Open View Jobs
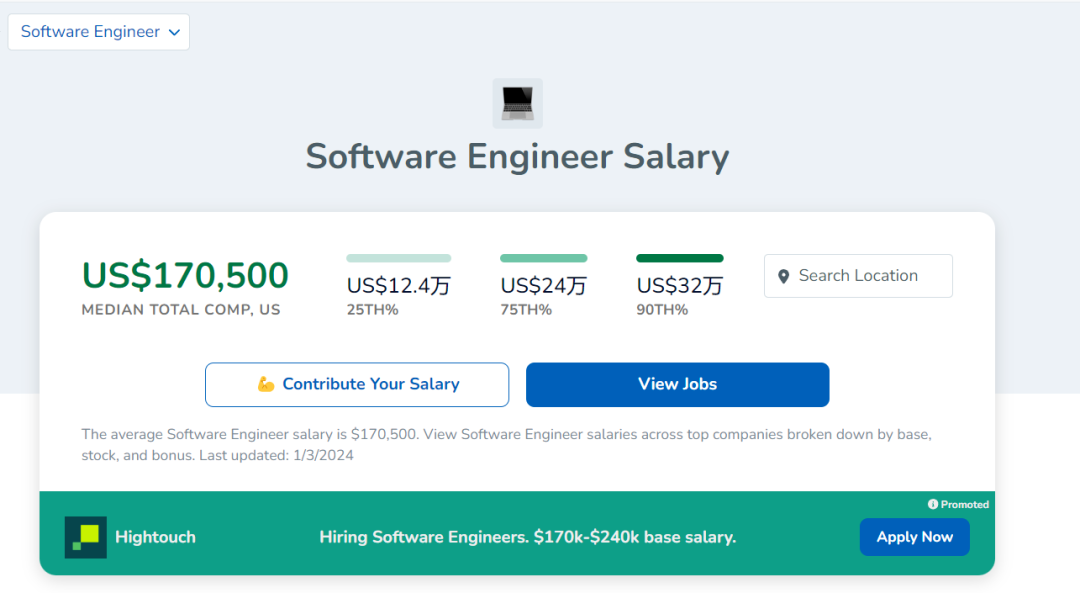This screenshot has height=593, width=1080. tap(677, 384)
